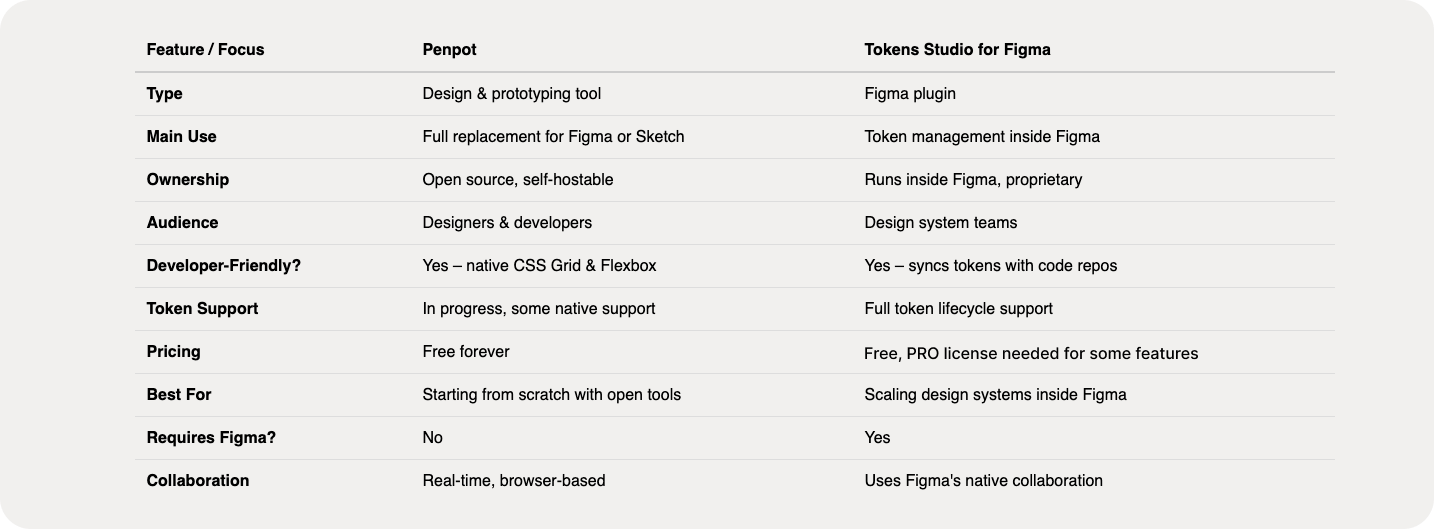Screen dimensions: 1434x529
Task: Select the Requires Figma? row label
Action: click(x=211, y=438)
